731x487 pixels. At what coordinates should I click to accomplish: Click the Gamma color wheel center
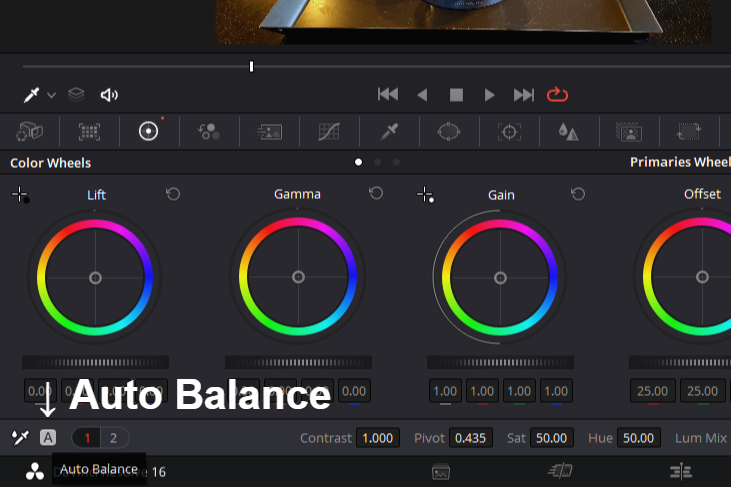298,277
